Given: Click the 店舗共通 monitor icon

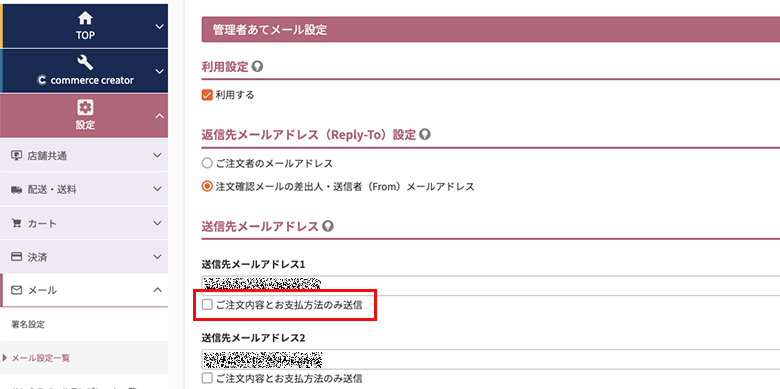Looking at the screenshot, I should [16, 156].
